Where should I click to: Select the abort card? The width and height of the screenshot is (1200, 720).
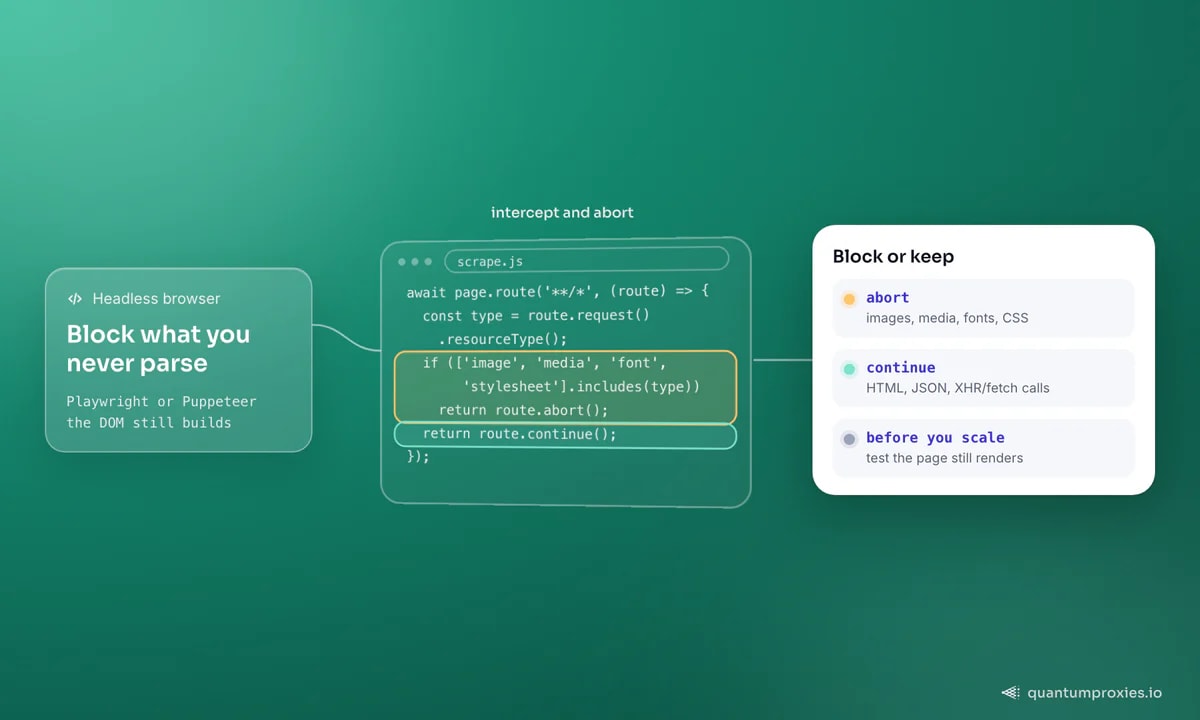(984, 308)
